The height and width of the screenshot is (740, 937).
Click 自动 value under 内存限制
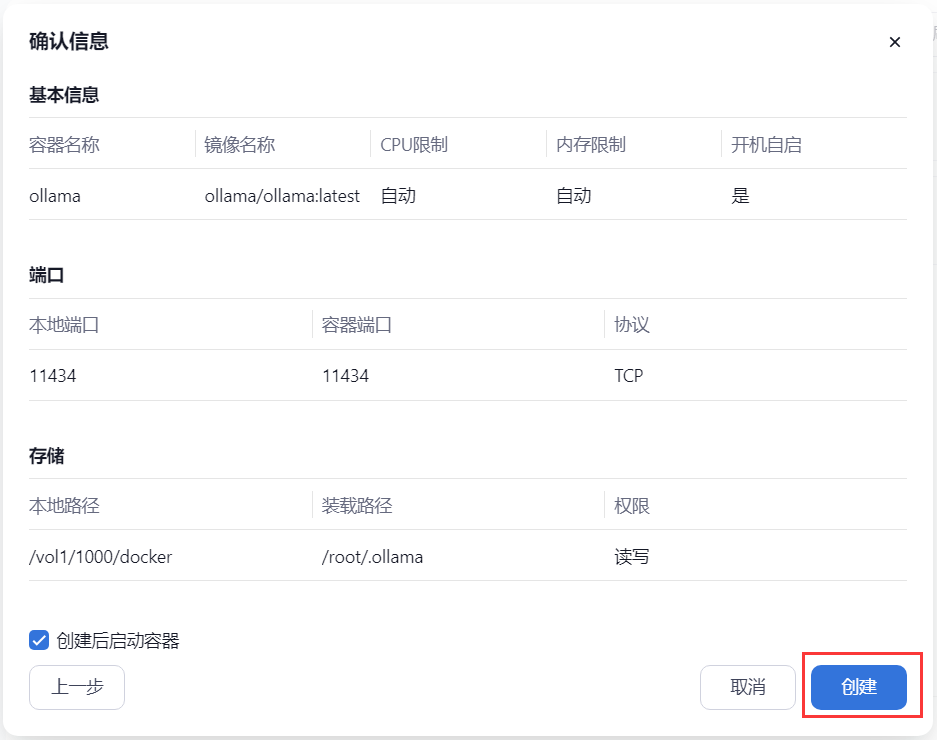(574, 196)
